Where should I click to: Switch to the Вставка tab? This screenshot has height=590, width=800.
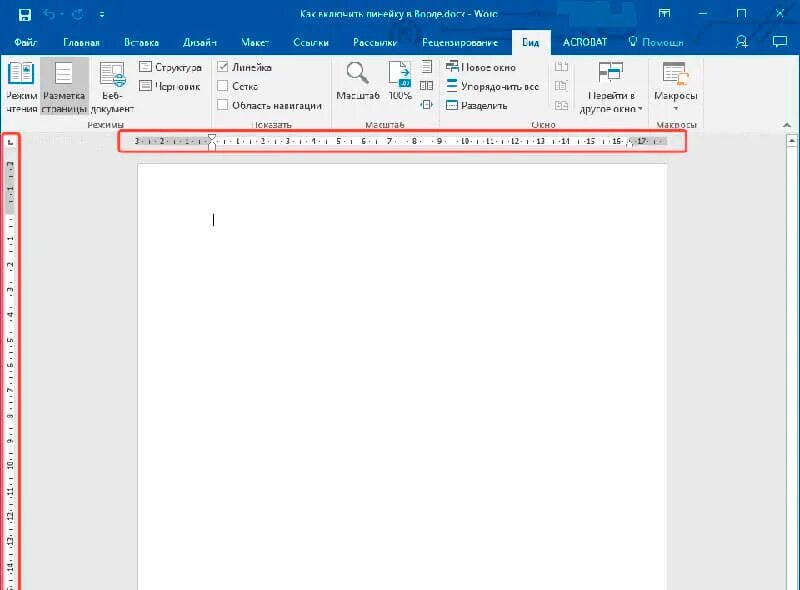click(141, 42)
